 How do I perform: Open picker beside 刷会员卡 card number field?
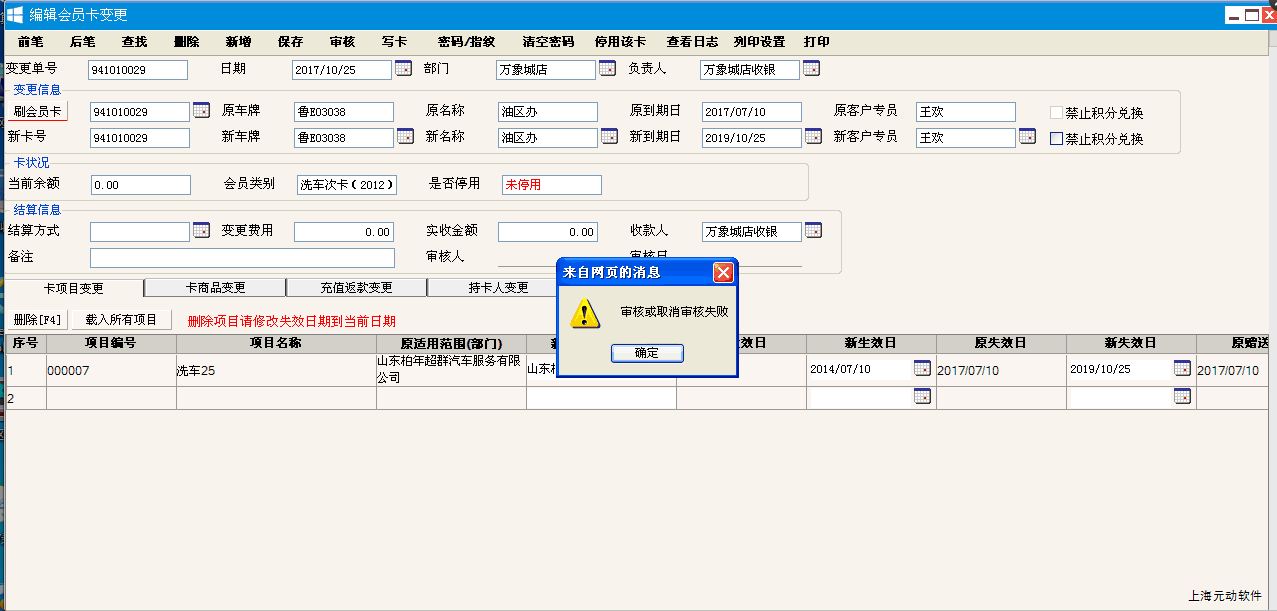pyautogui.click(x=201, y=111)
